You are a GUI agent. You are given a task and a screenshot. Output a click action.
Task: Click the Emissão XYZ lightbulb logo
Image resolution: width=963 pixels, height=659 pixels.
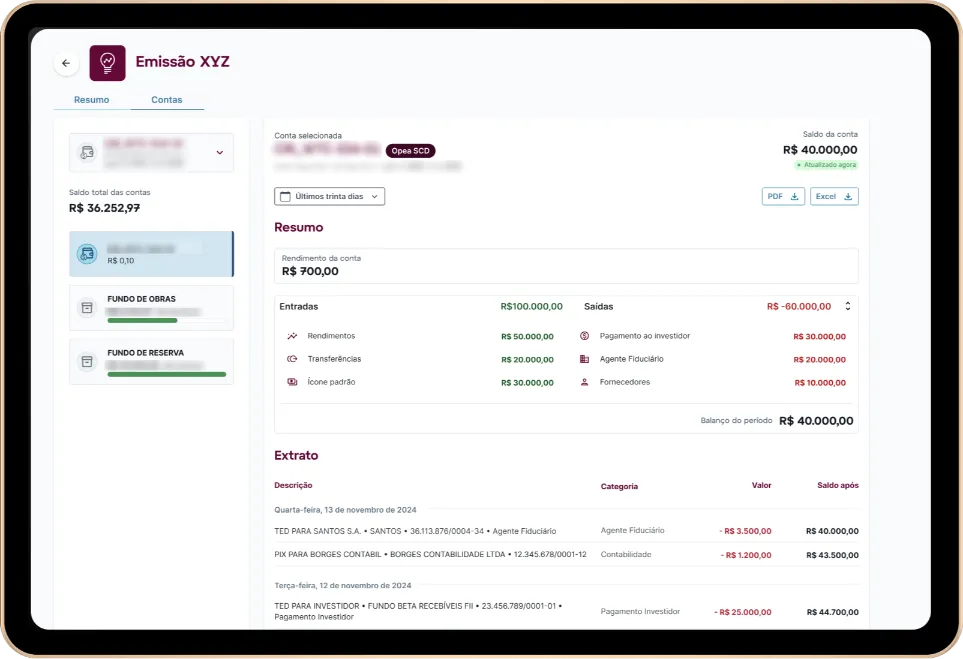[107, 63]
